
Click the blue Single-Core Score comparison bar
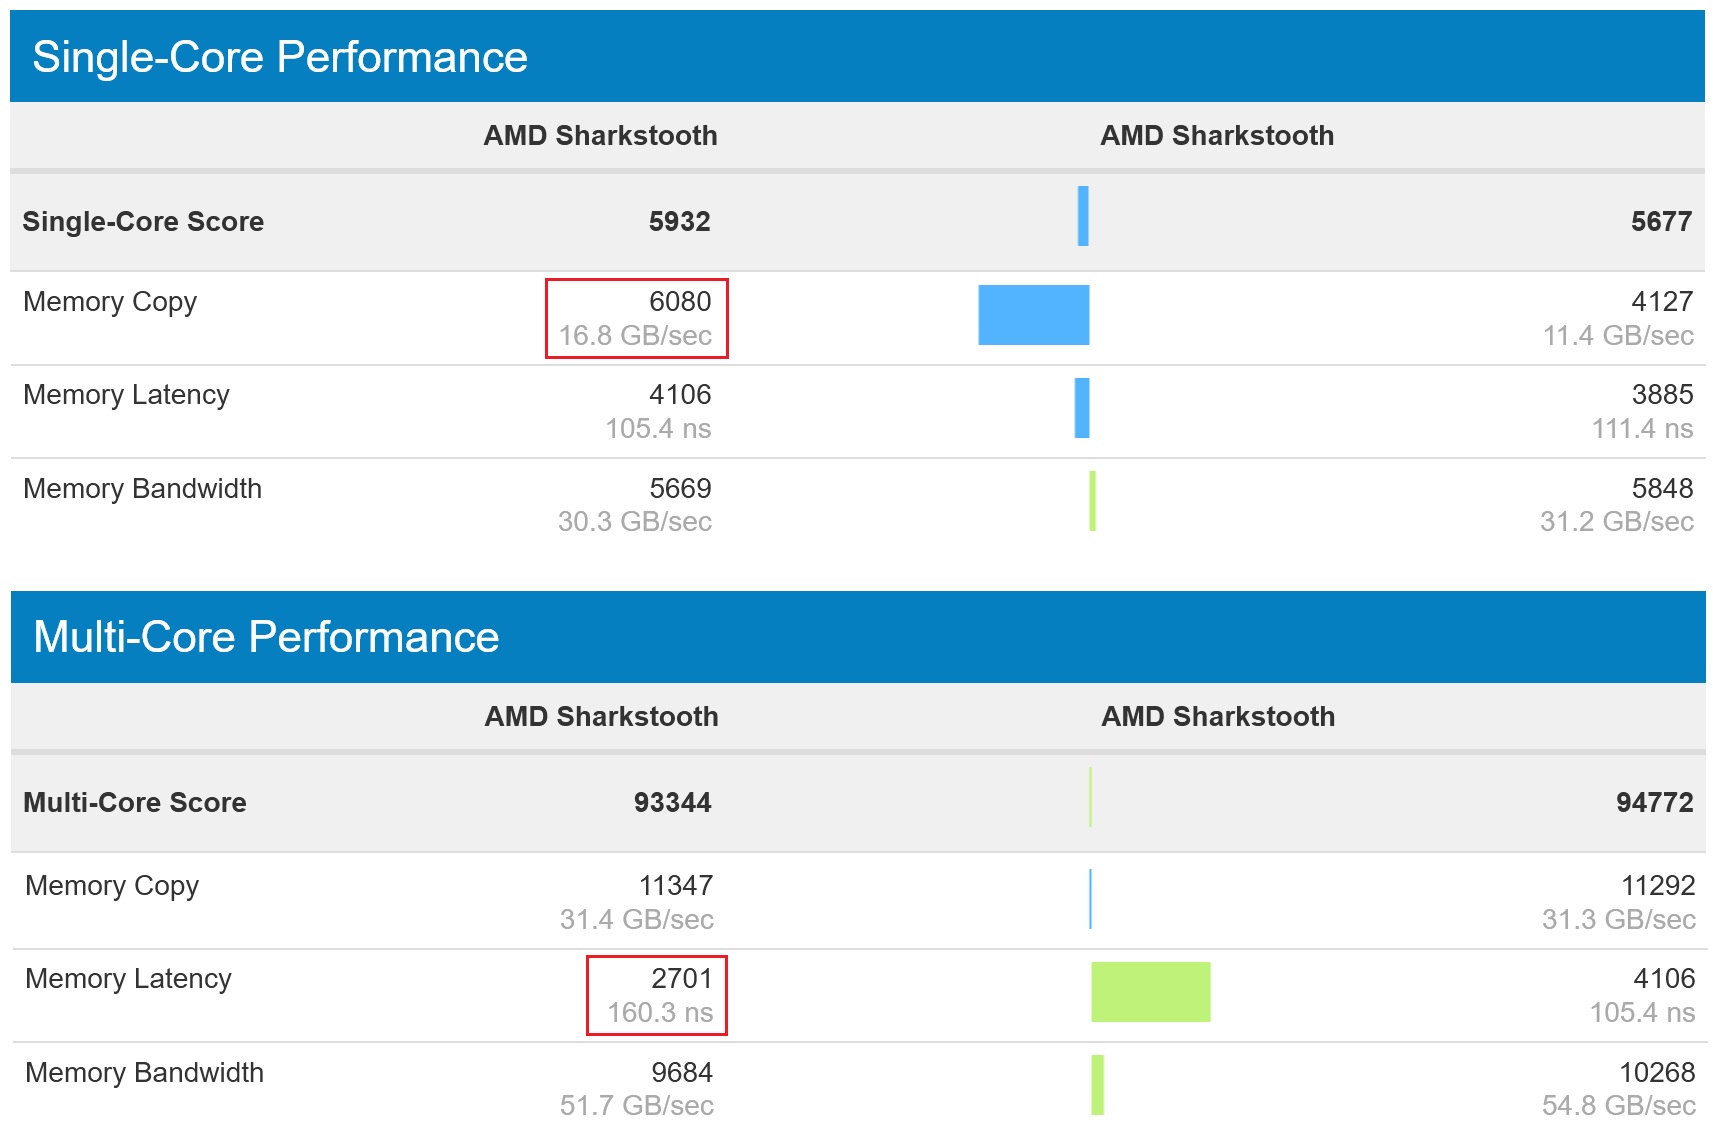coord(1083,216)
